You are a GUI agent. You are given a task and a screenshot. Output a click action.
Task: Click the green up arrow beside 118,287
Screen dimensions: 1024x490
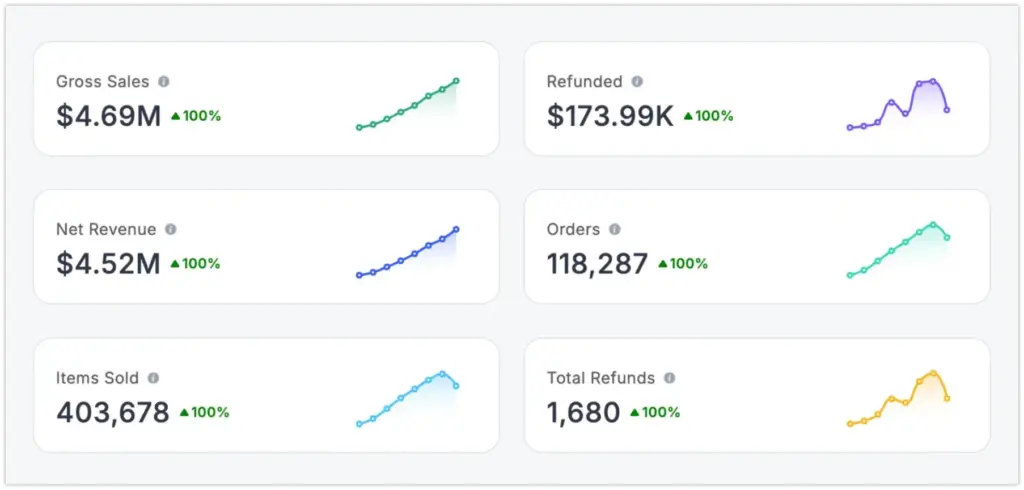click(x=662, y=264)
